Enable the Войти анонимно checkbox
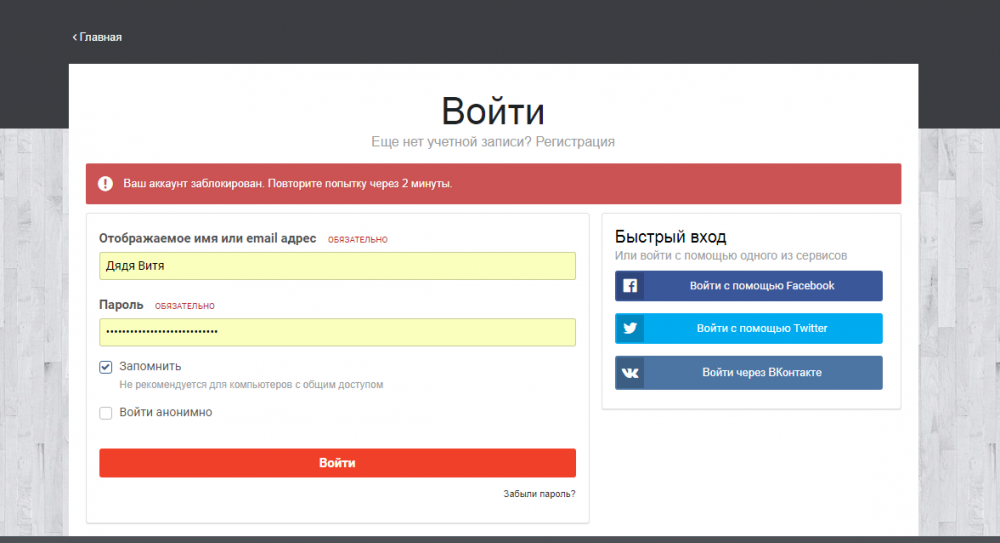Image resolution: width=1000 pixels, height=543 pixels. [106, 413]
